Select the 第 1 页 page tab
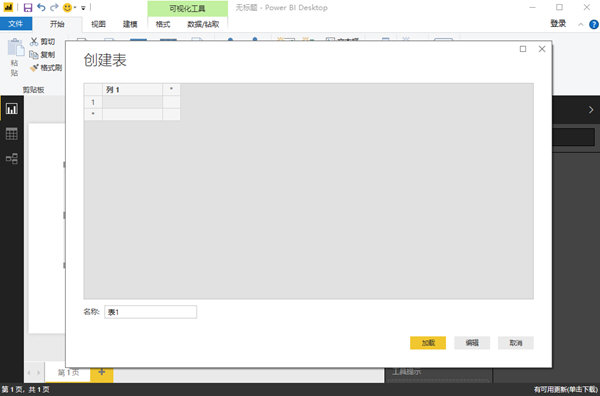Viewport: 600px width, 396px height. (x=68, y=372)
